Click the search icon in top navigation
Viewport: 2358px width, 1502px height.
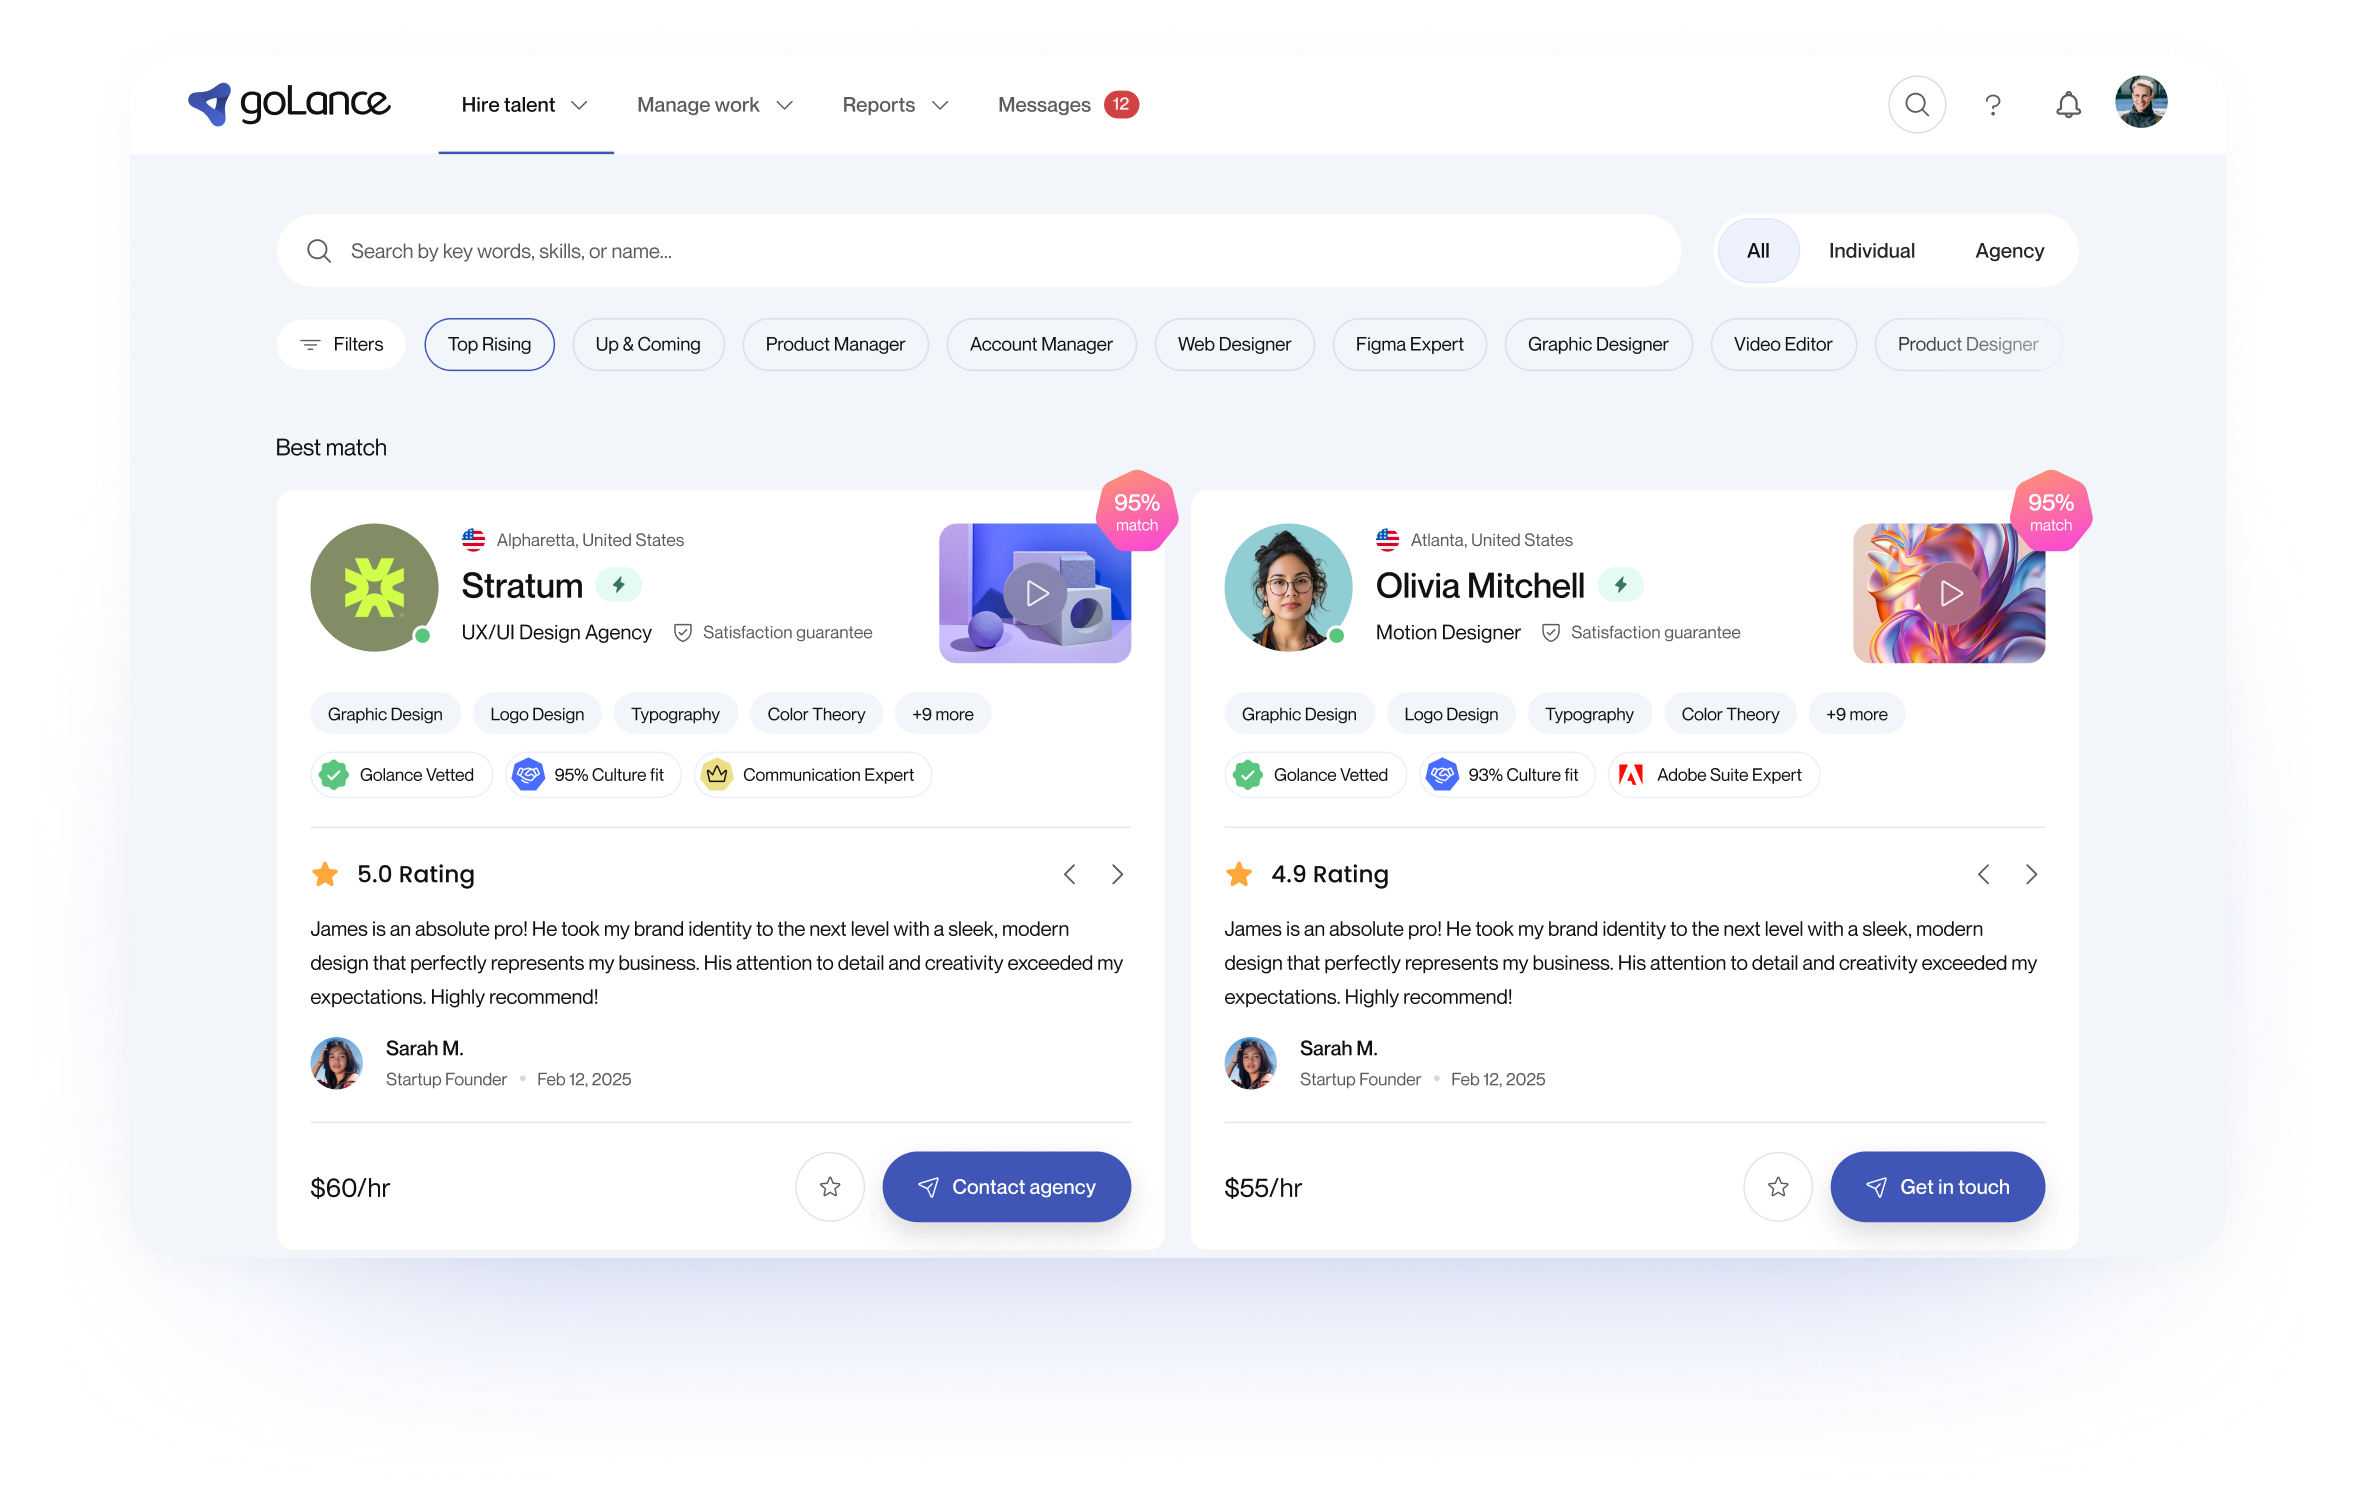pyautogui.click(x=1916, y=105)
